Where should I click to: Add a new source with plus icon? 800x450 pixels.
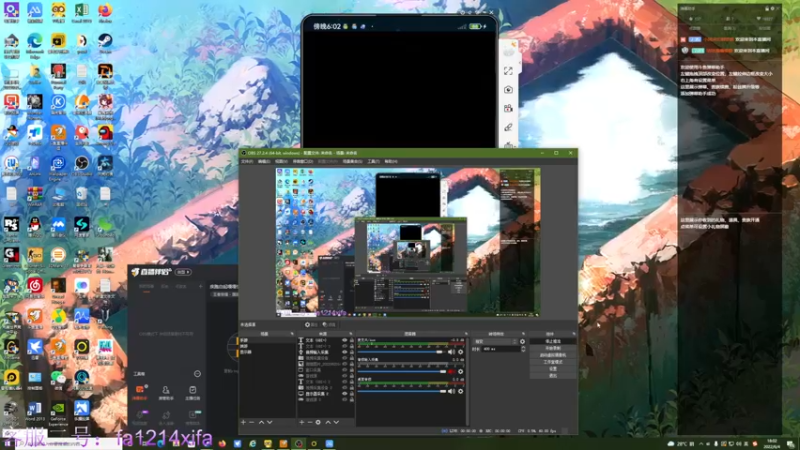pos(302,422)
